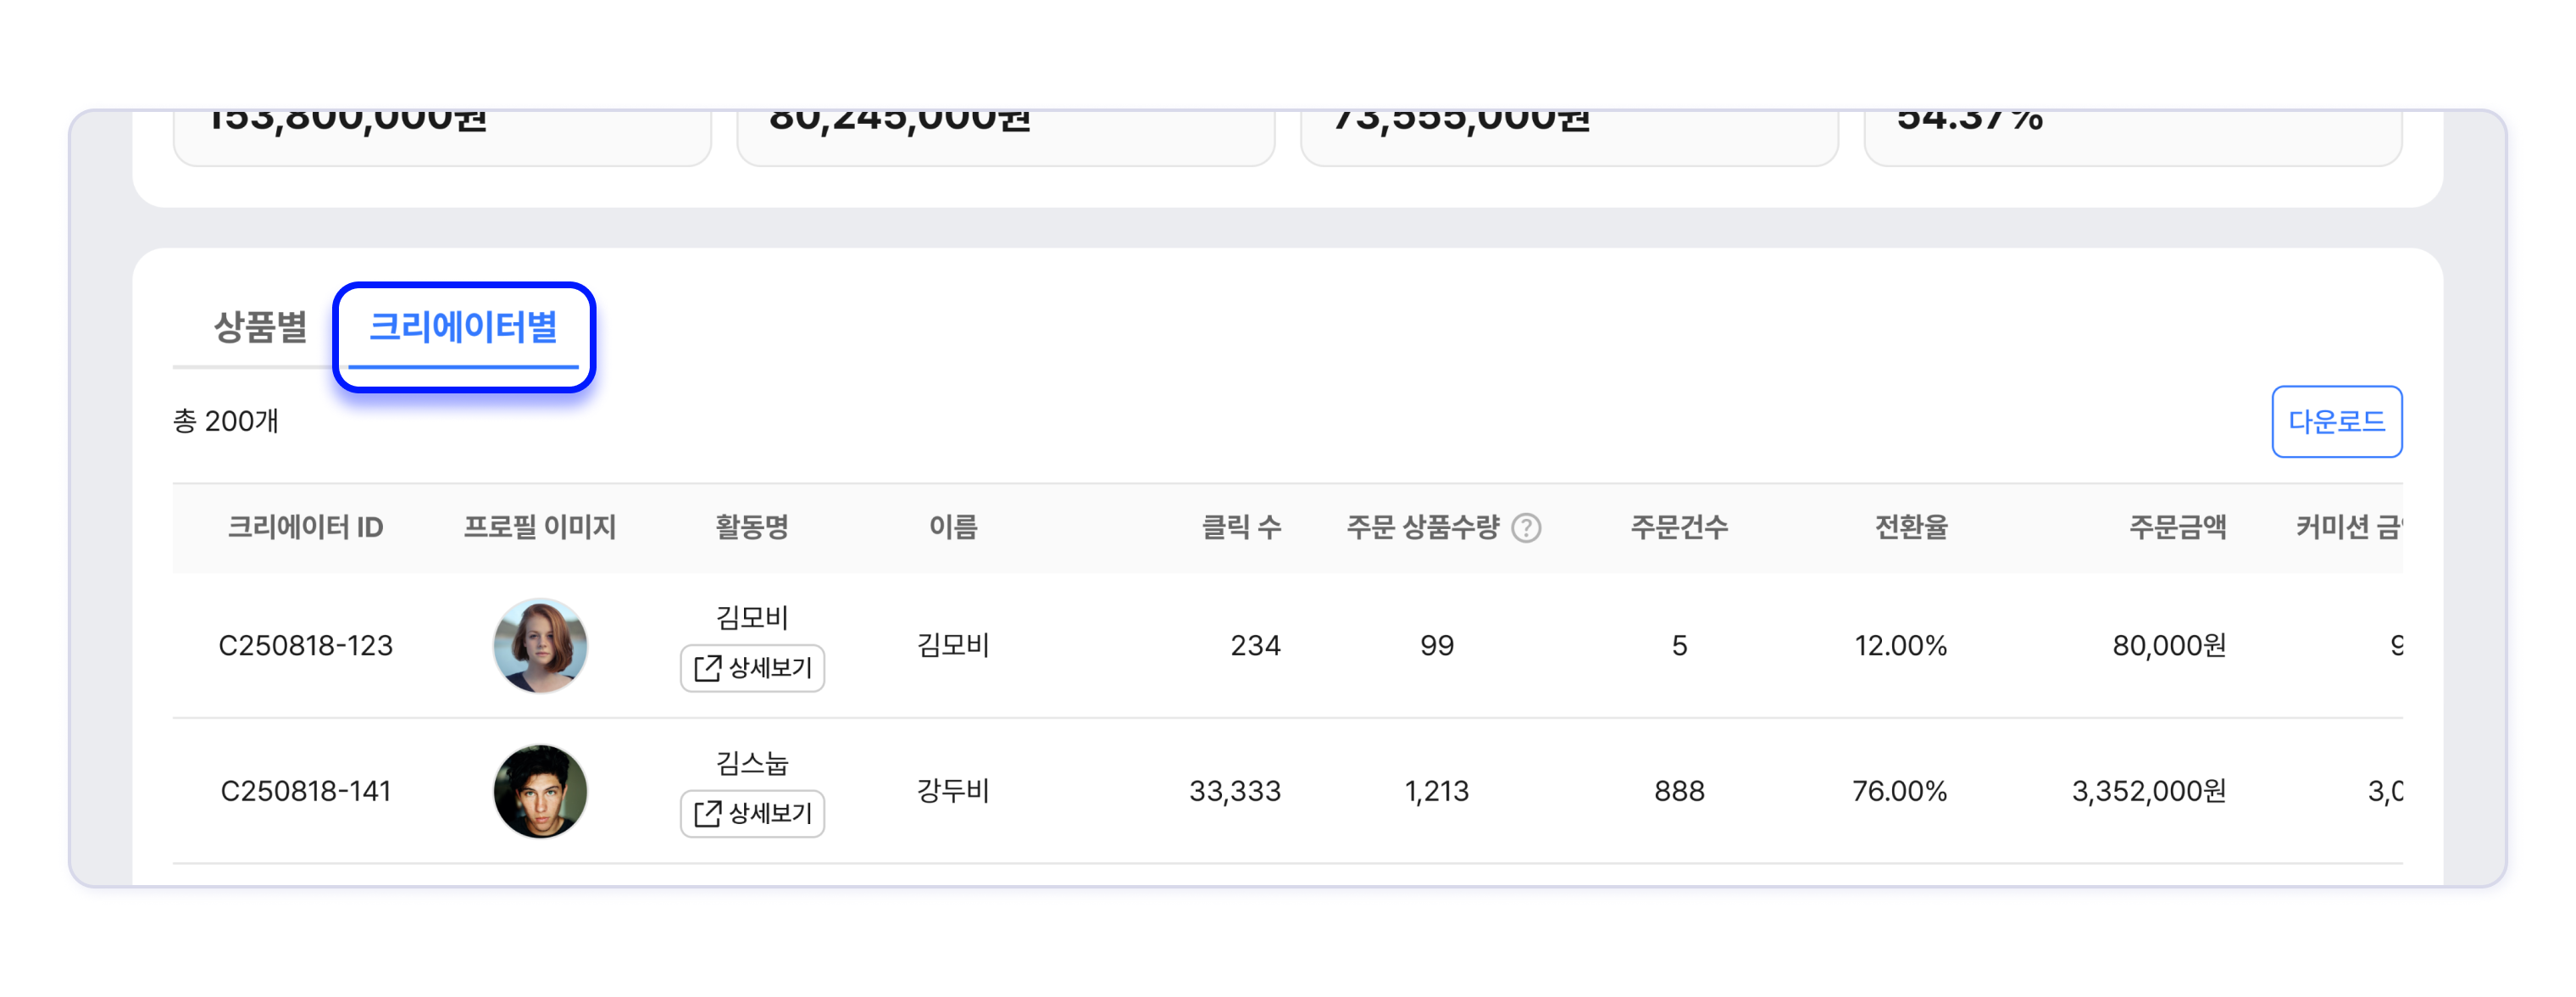Image resolution: width=2576 pixels, height=997 pixels.
Task: Click 김모비's profile image thumbnail
Action: coord(540,645)
